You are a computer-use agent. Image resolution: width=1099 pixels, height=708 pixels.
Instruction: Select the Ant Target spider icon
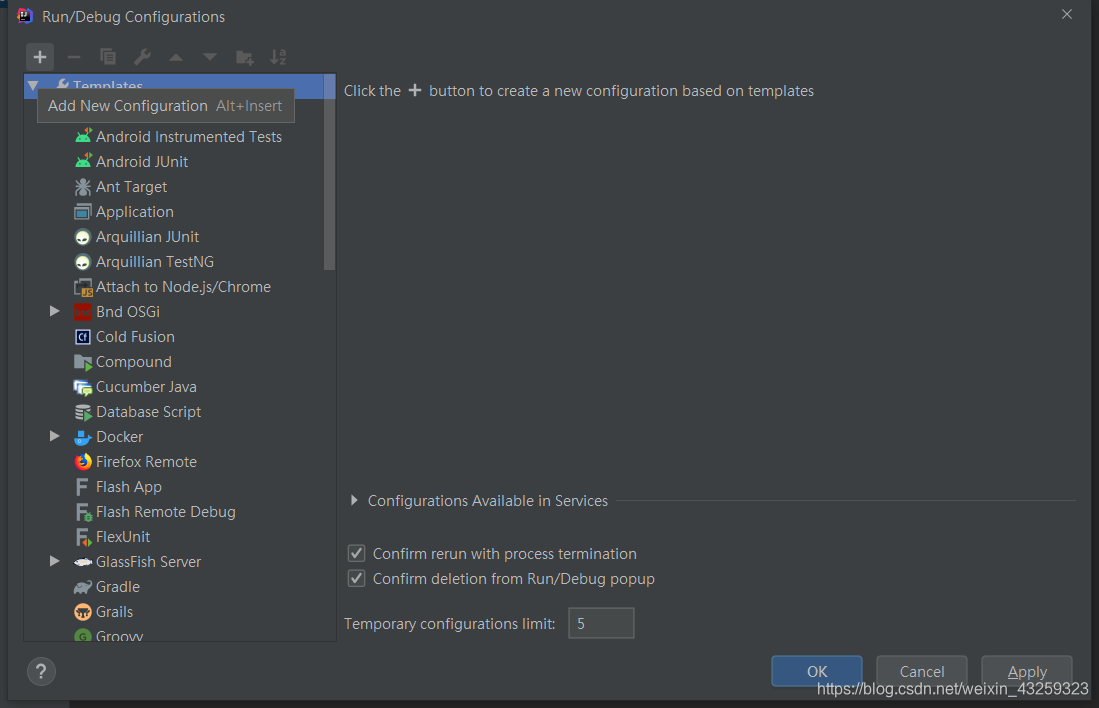83,186
